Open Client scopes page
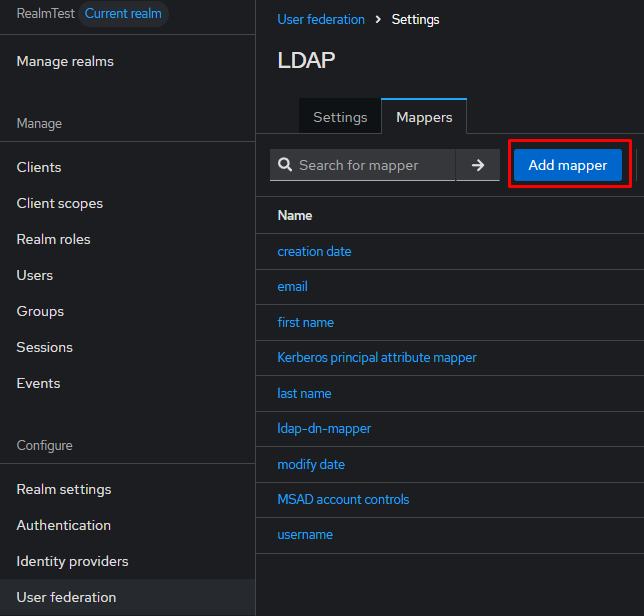The width and height of the screenshot is (644, 616). (60, 203)
